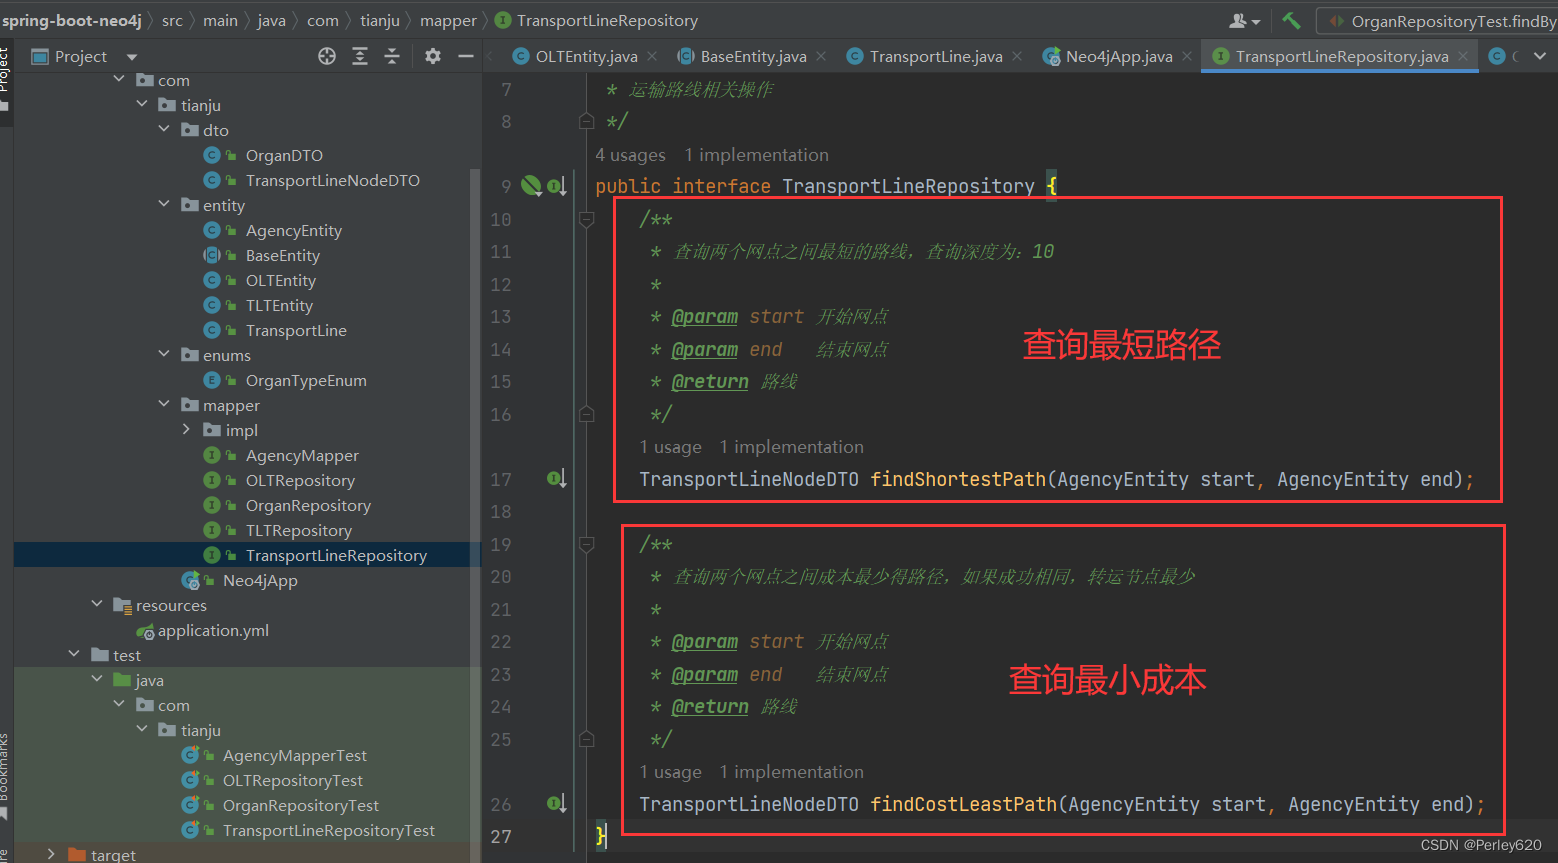Fold the Javadoc comment at line 10
The image size is (1558, 863).
click(587, 219)
